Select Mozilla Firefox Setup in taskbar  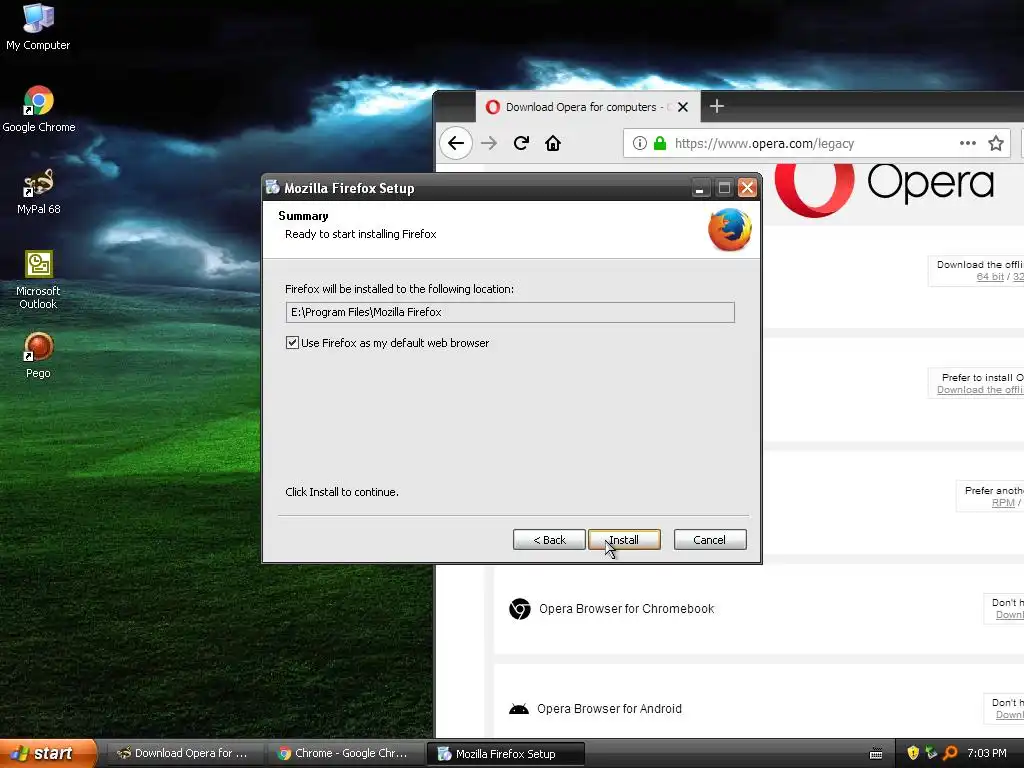tap(505, 754)
